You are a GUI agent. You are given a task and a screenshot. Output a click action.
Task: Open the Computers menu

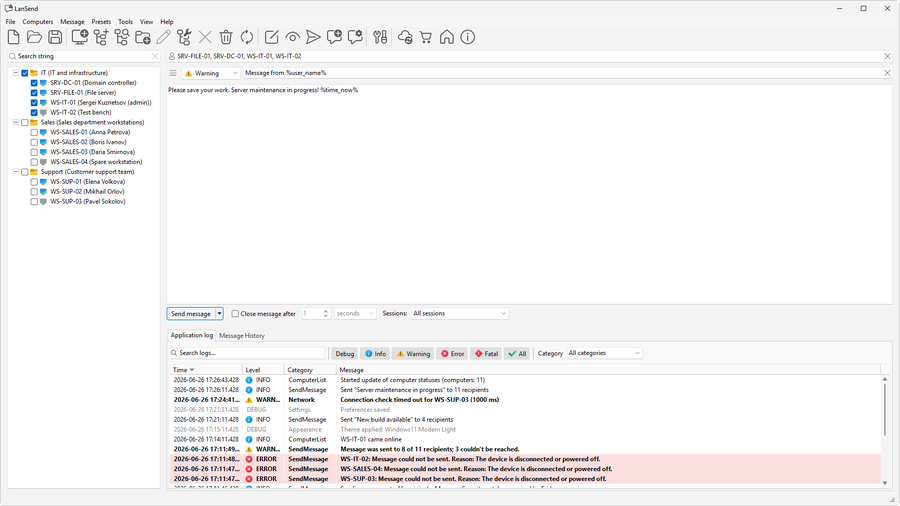[x=38, y=22]
